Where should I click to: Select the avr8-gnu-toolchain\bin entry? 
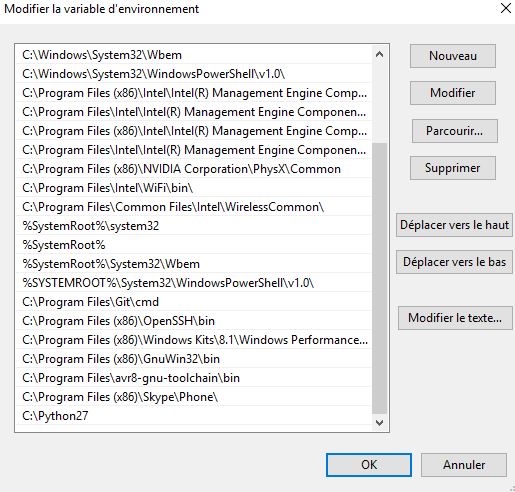[x=193, y=378]
